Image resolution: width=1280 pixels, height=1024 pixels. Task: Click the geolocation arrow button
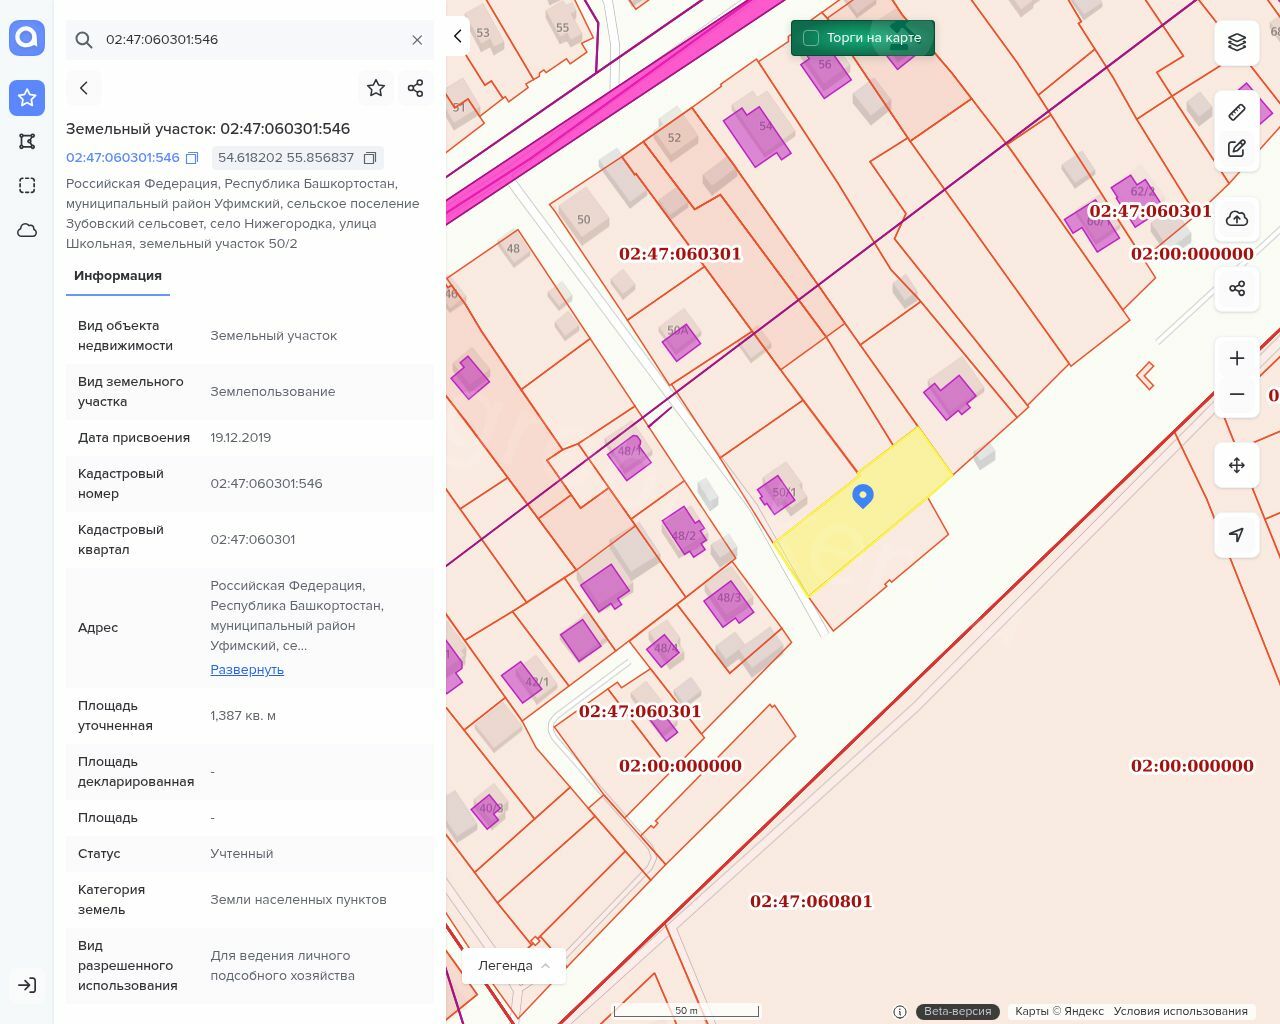(1237, 535)
